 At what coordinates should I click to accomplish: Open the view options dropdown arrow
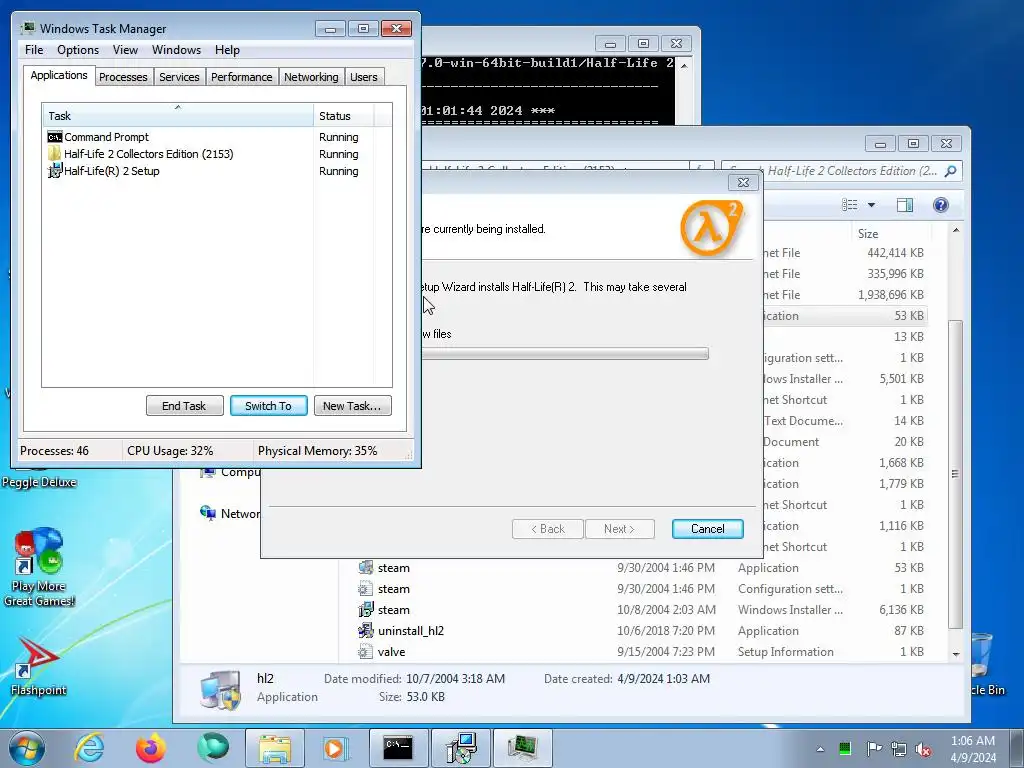coord(871,205)
